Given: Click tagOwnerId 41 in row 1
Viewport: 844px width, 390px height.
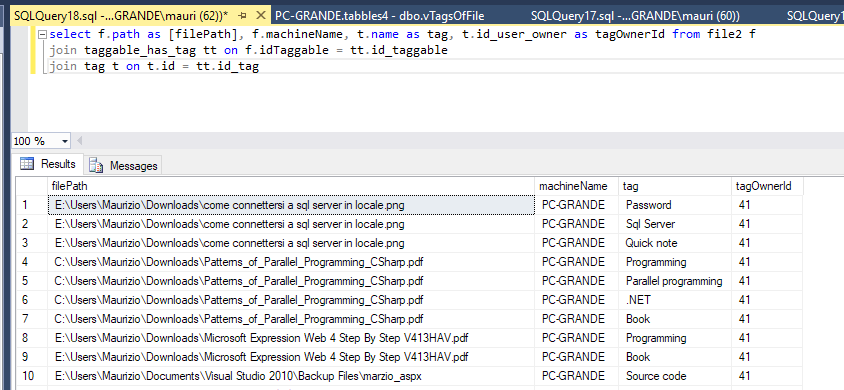Looking at the screenshot, I should pyautogui.click(x=767, y=205).
